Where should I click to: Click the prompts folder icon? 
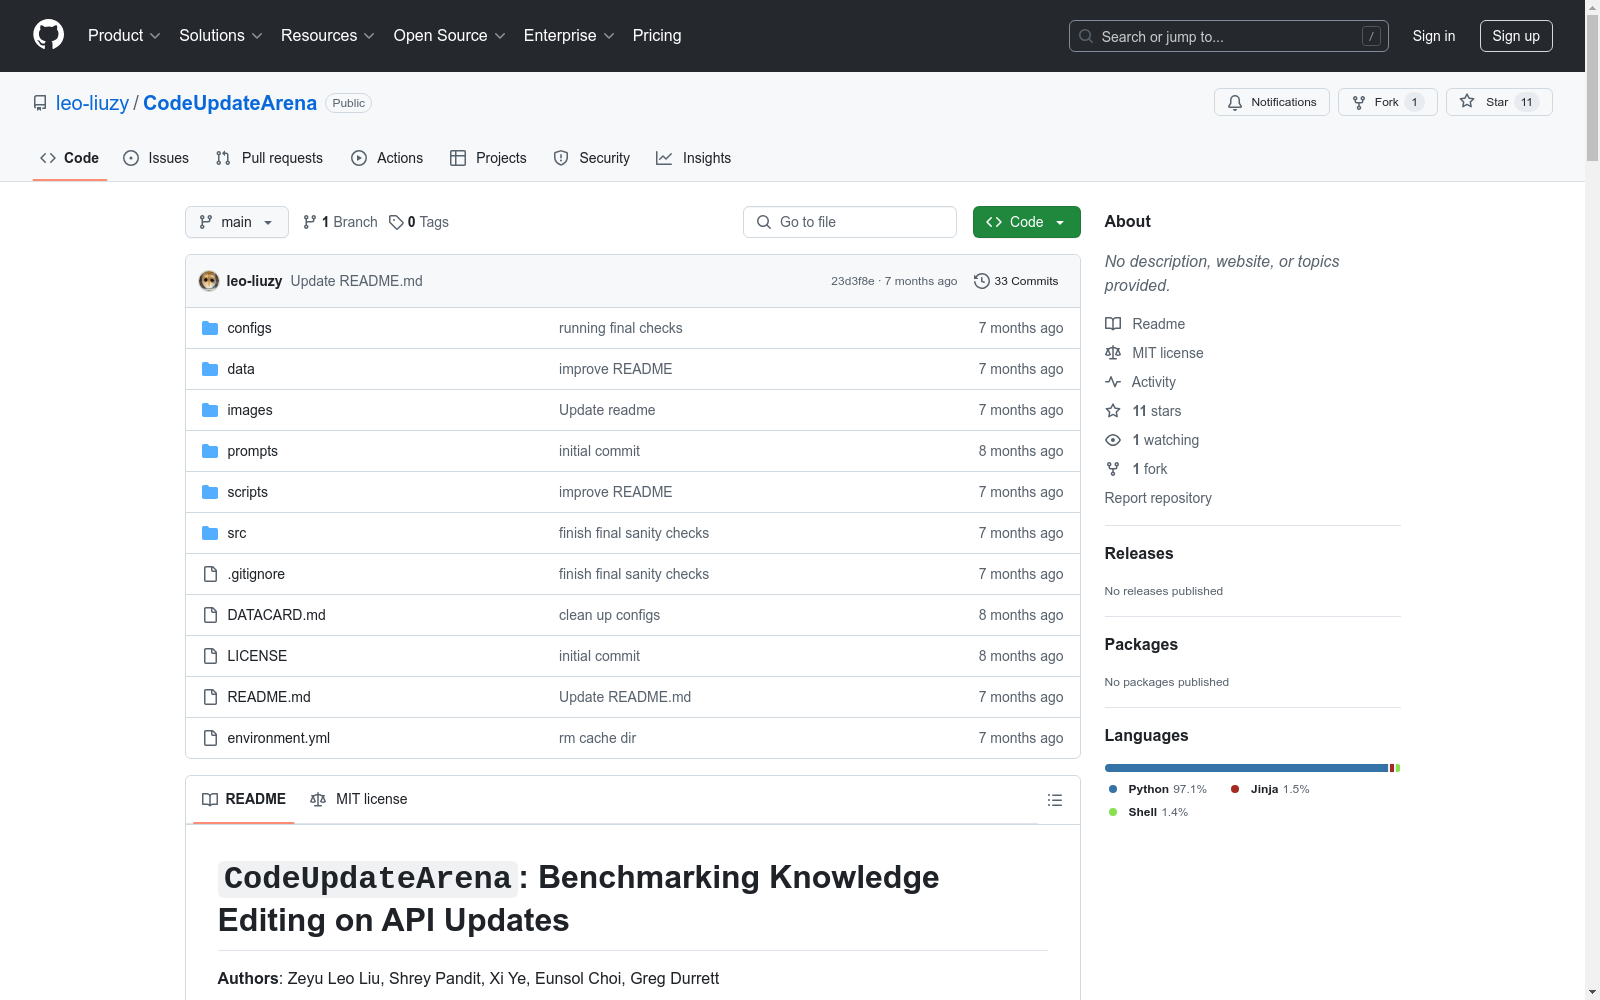click(x=210, y=451)
